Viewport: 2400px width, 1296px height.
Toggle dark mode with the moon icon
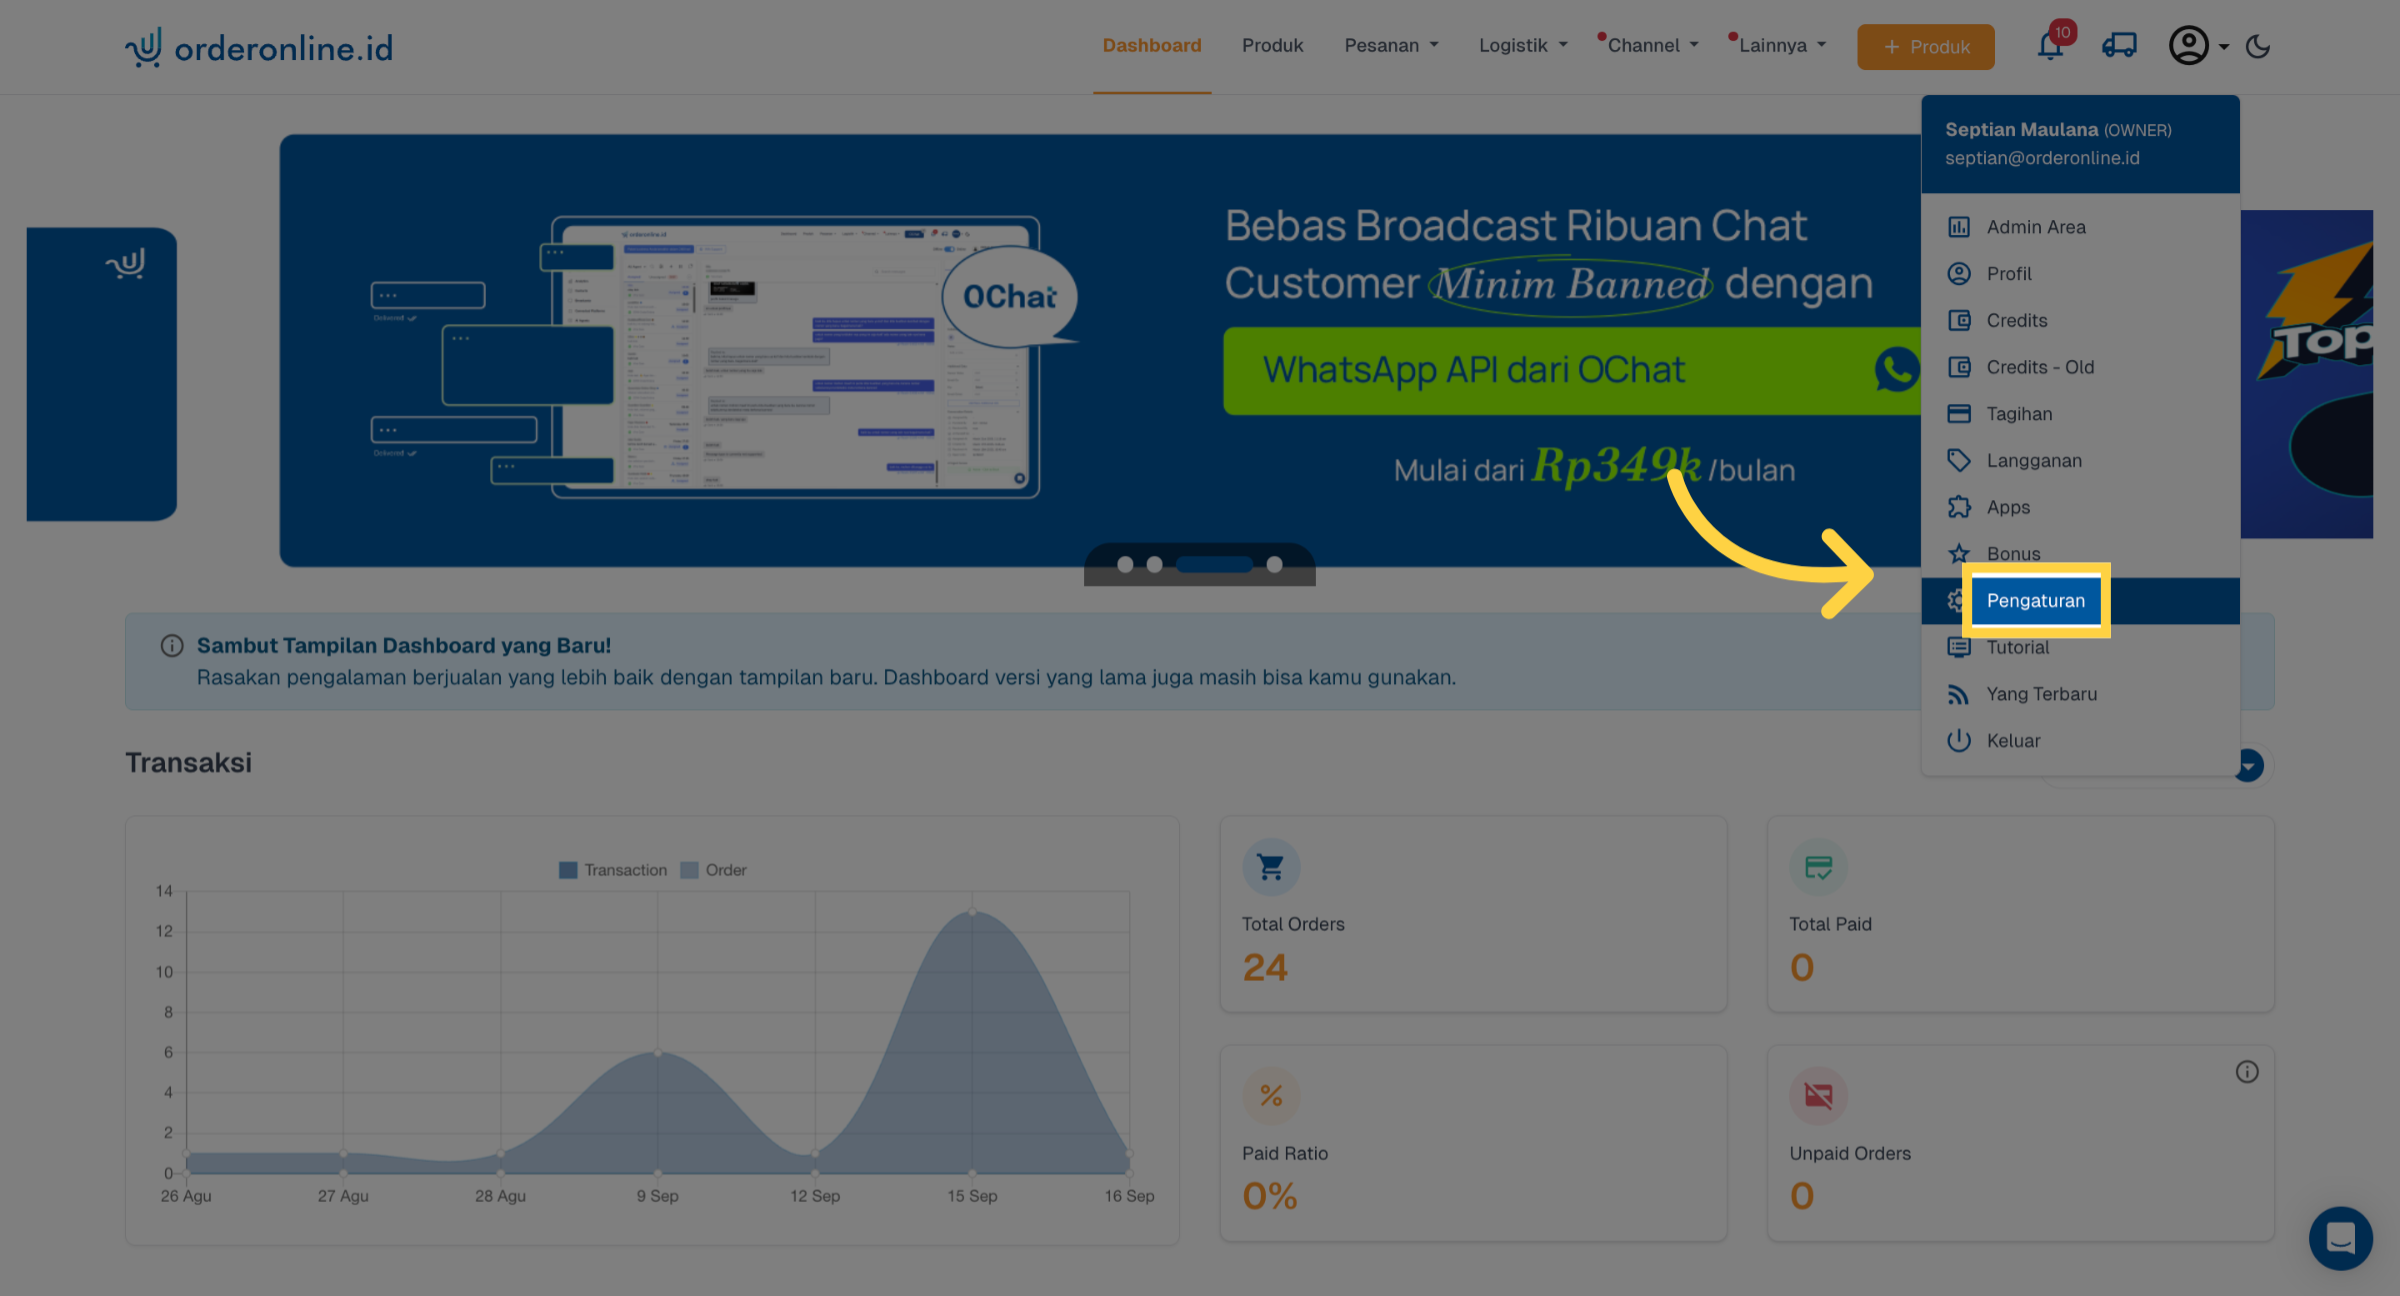click(x=2258, y=46)
